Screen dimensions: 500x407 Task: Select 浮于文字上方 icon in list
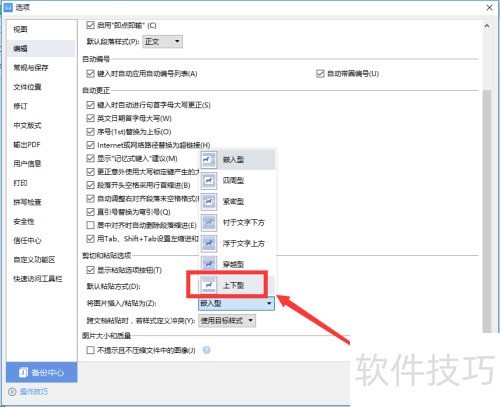(209, 243)
